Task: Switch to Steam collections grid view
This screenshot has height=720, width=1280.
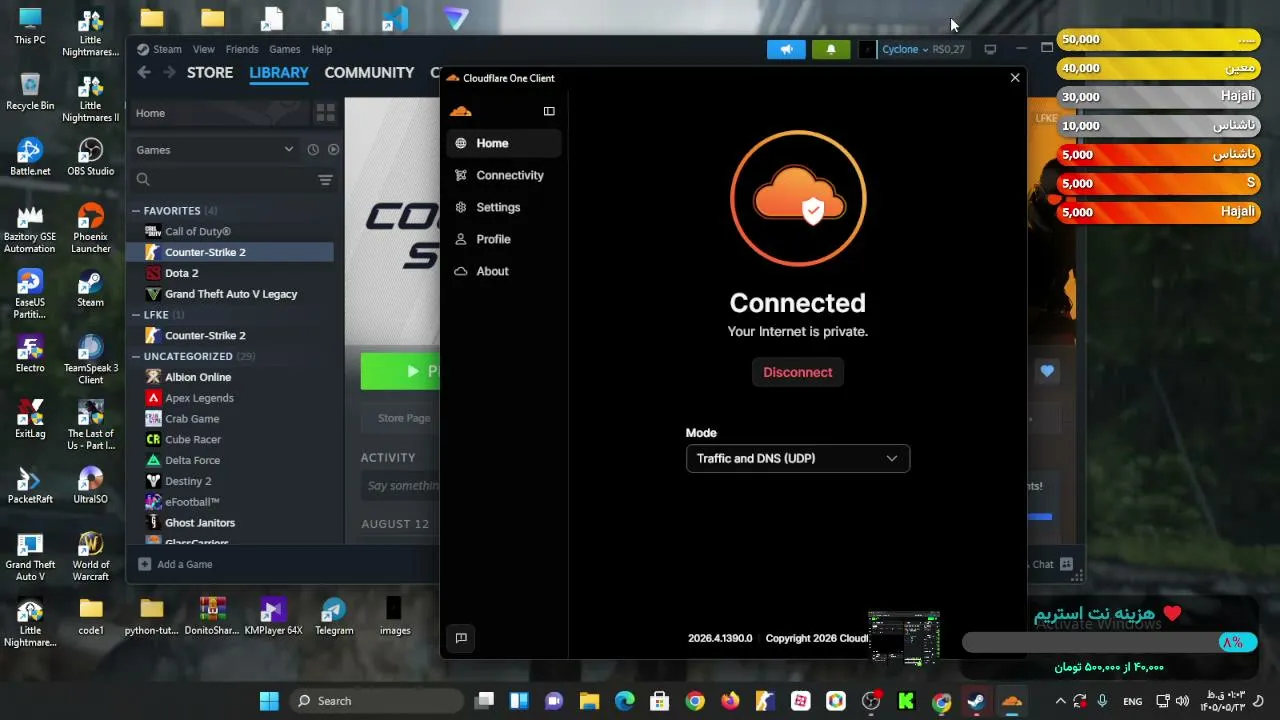Action: coord(325,113)
